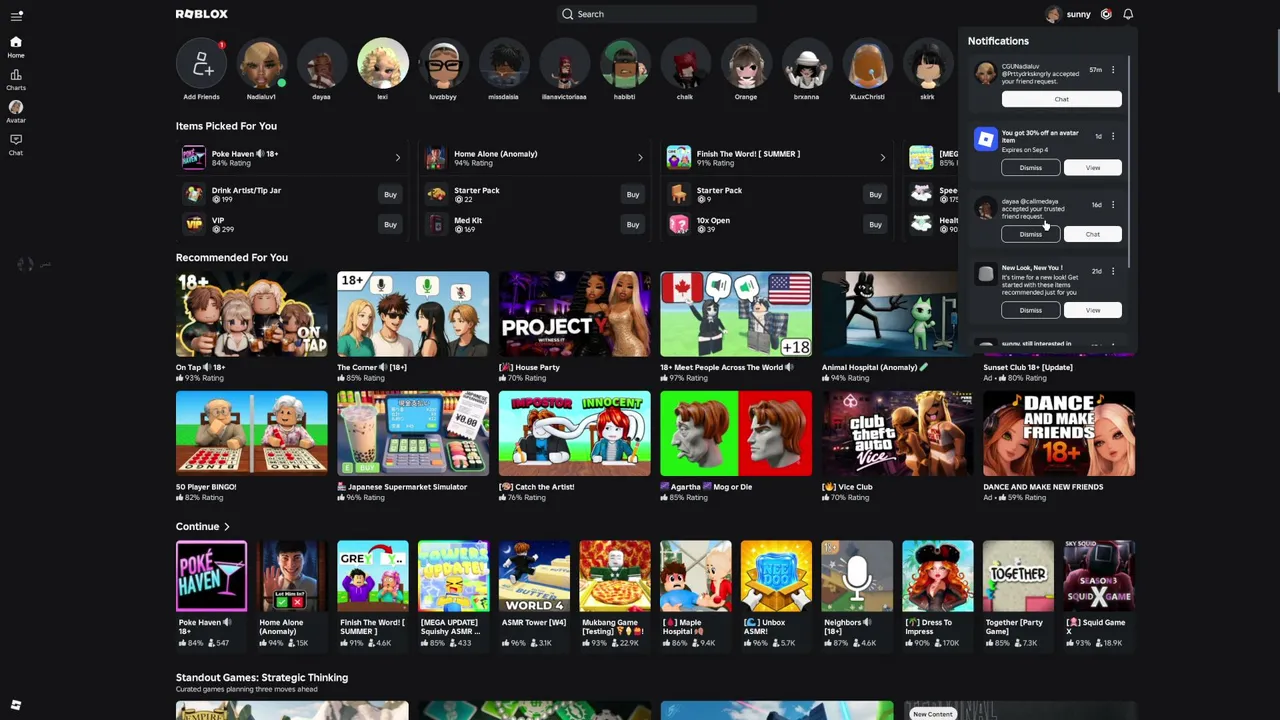This screenshot has height=720, width=1280.
Task: Open Japanese Supermarket Simulator thumbnail
Action: tap(413, 433)
